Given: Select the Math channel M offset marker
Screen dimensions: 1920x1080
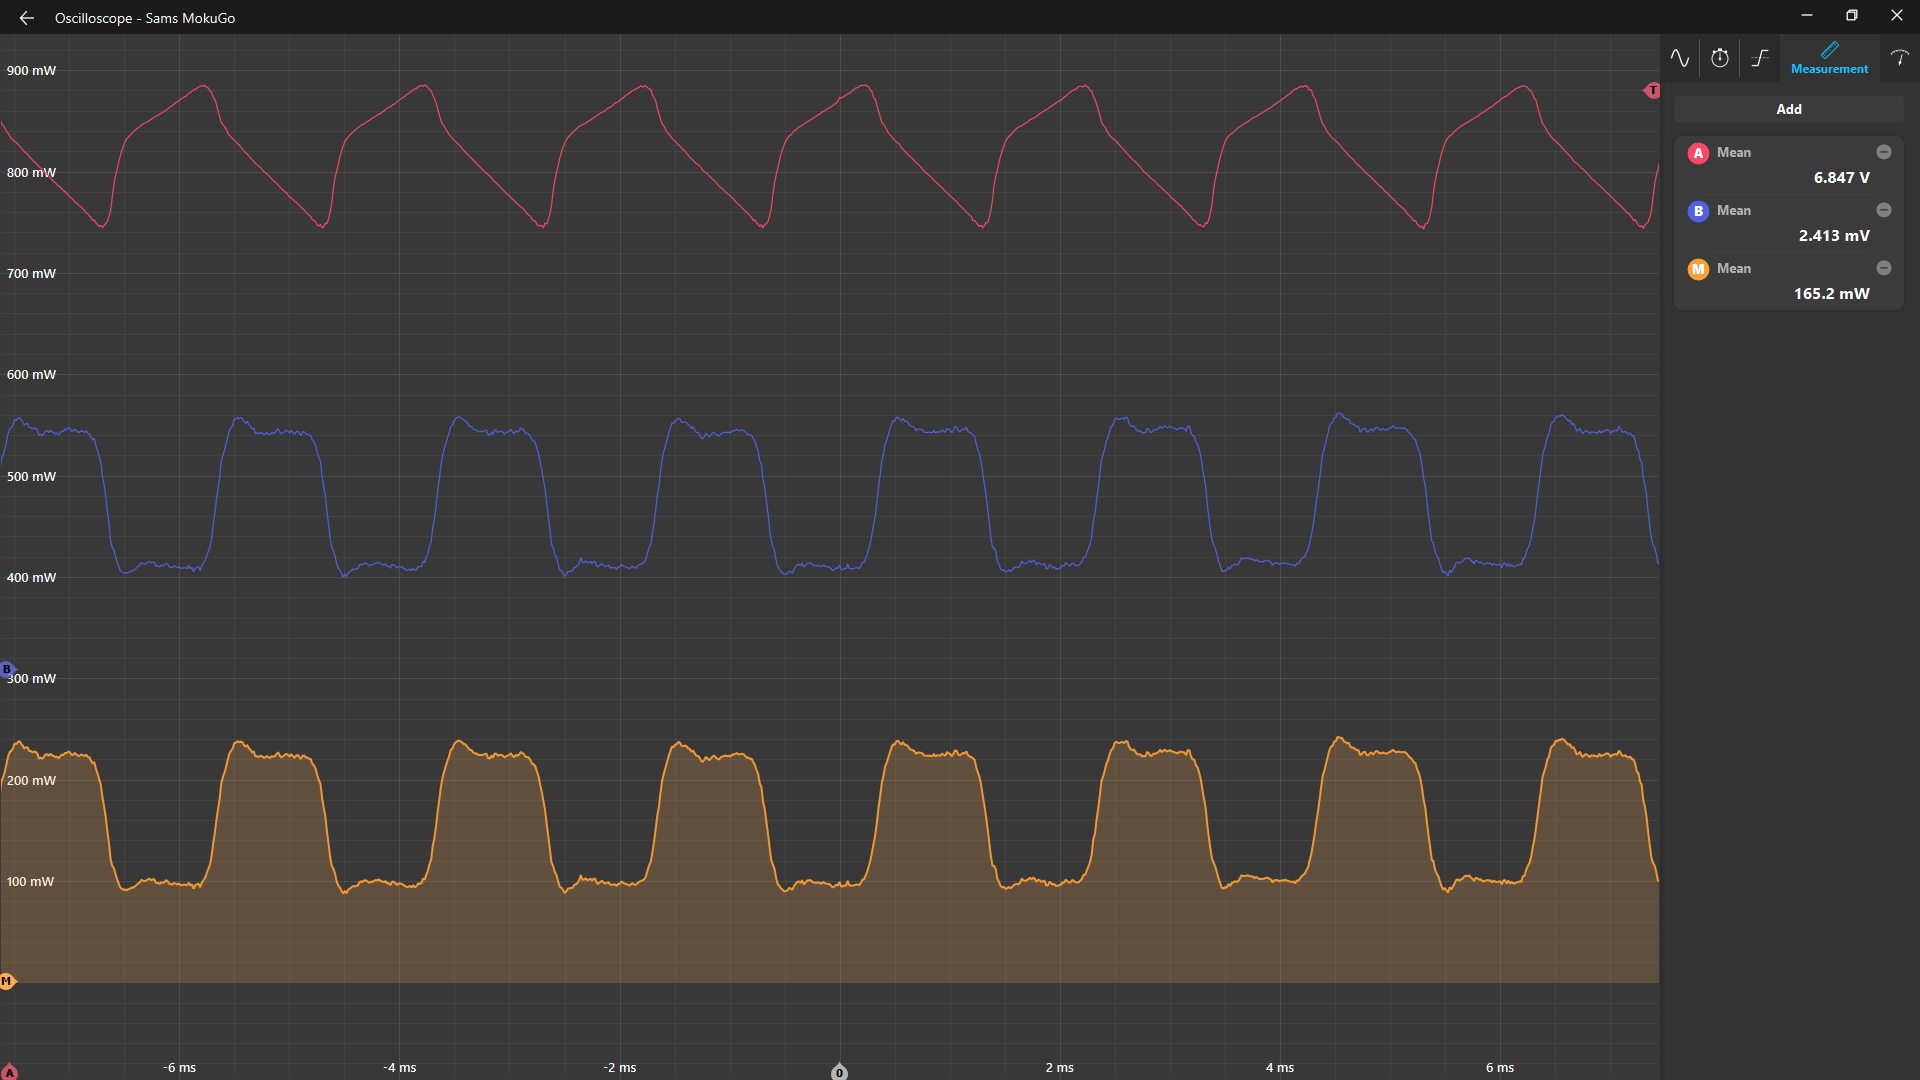Looking at the screenshot, I should [7, 981].
